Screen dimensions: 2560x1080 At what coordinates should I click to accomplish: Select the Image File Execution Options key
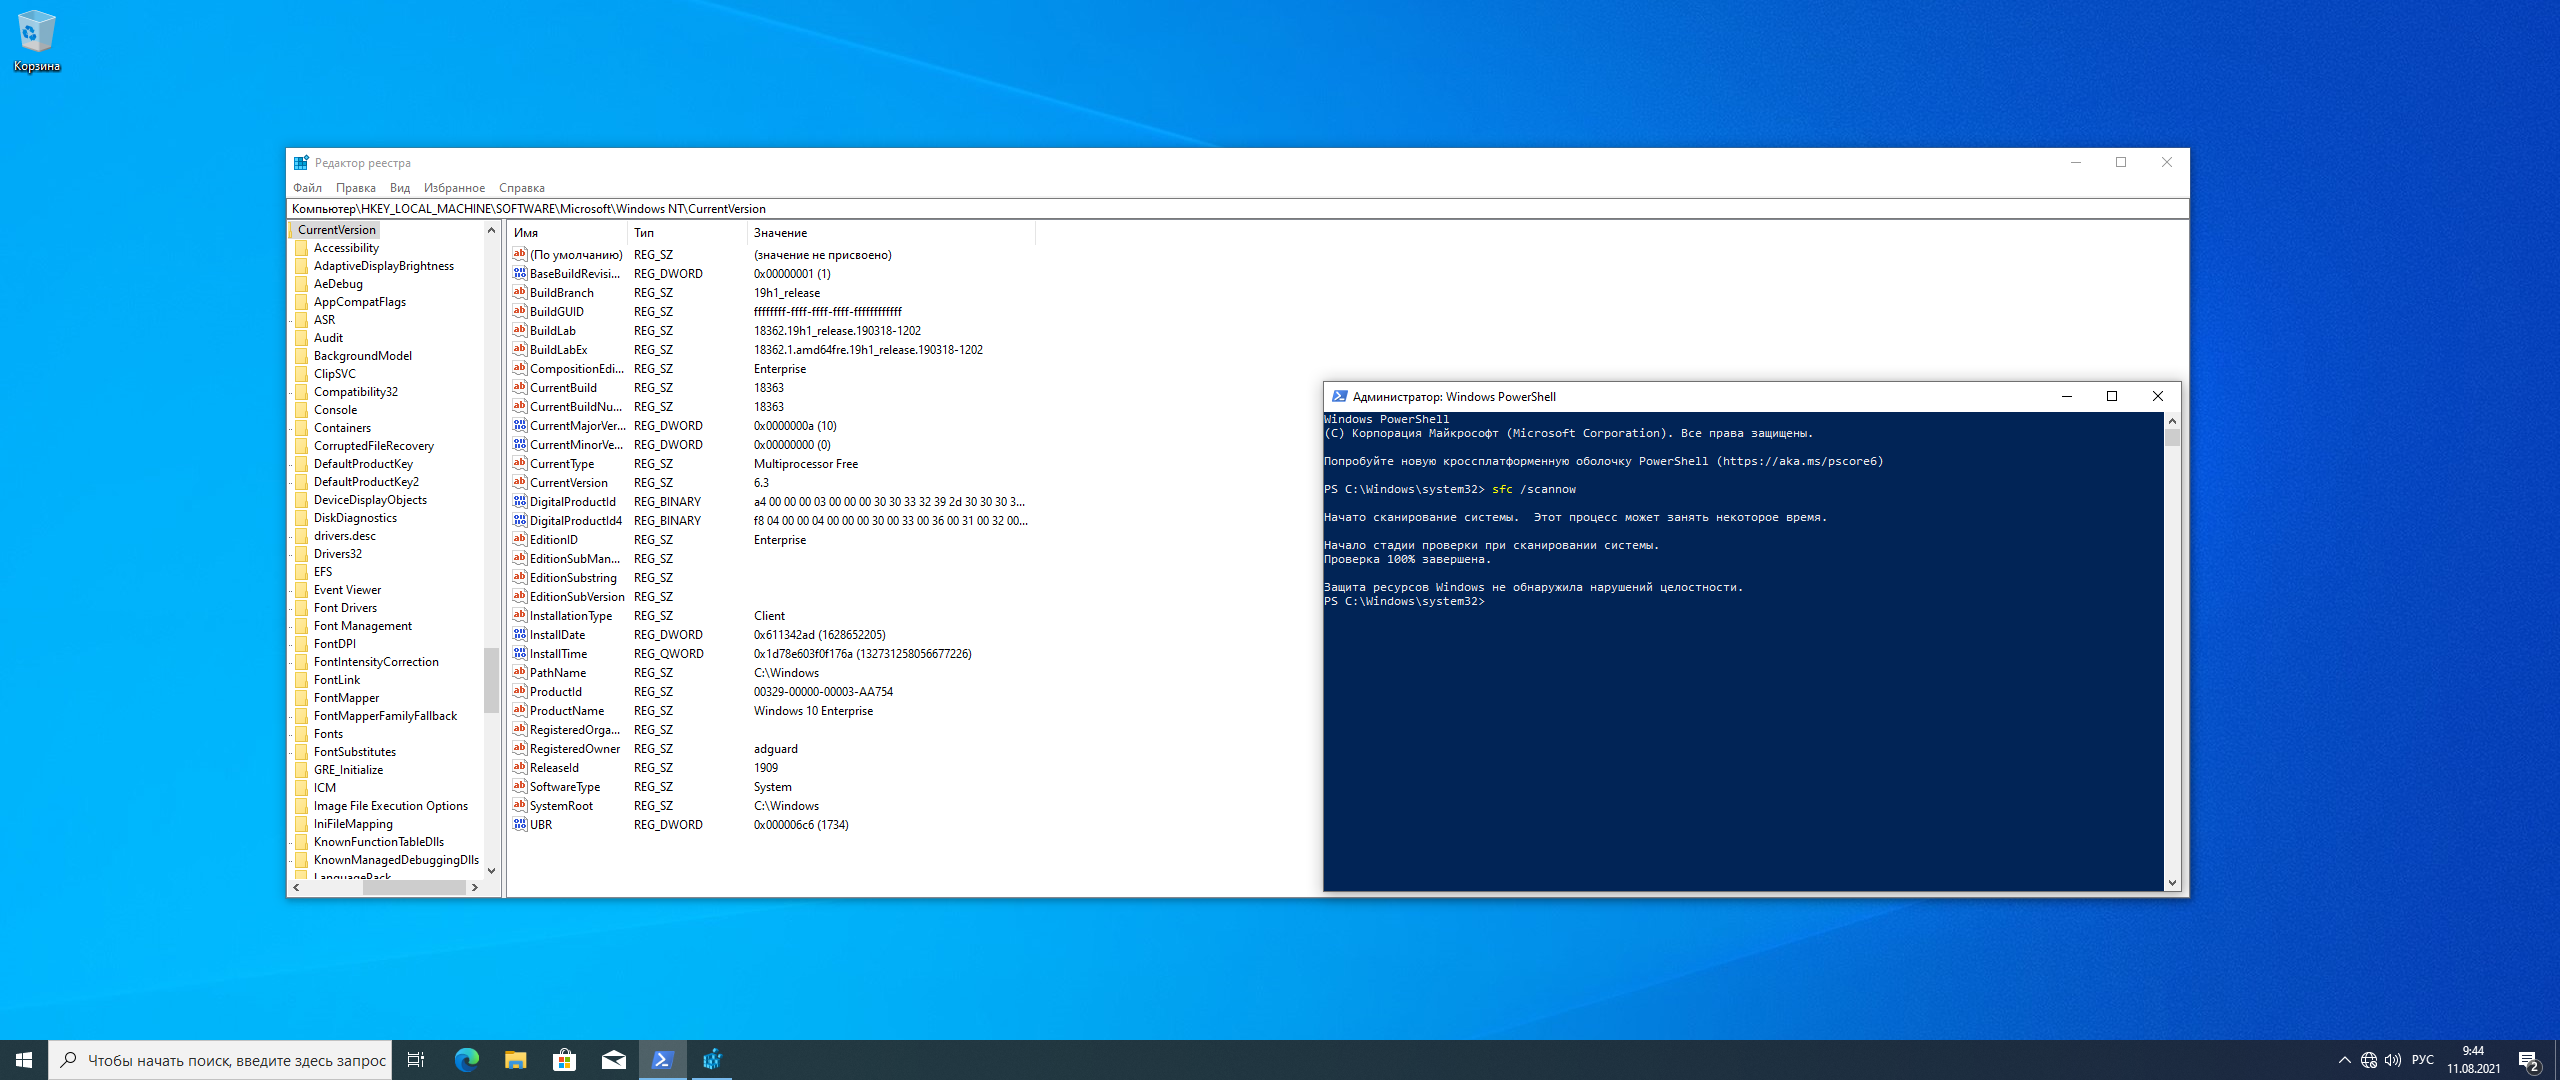(390, 806)
